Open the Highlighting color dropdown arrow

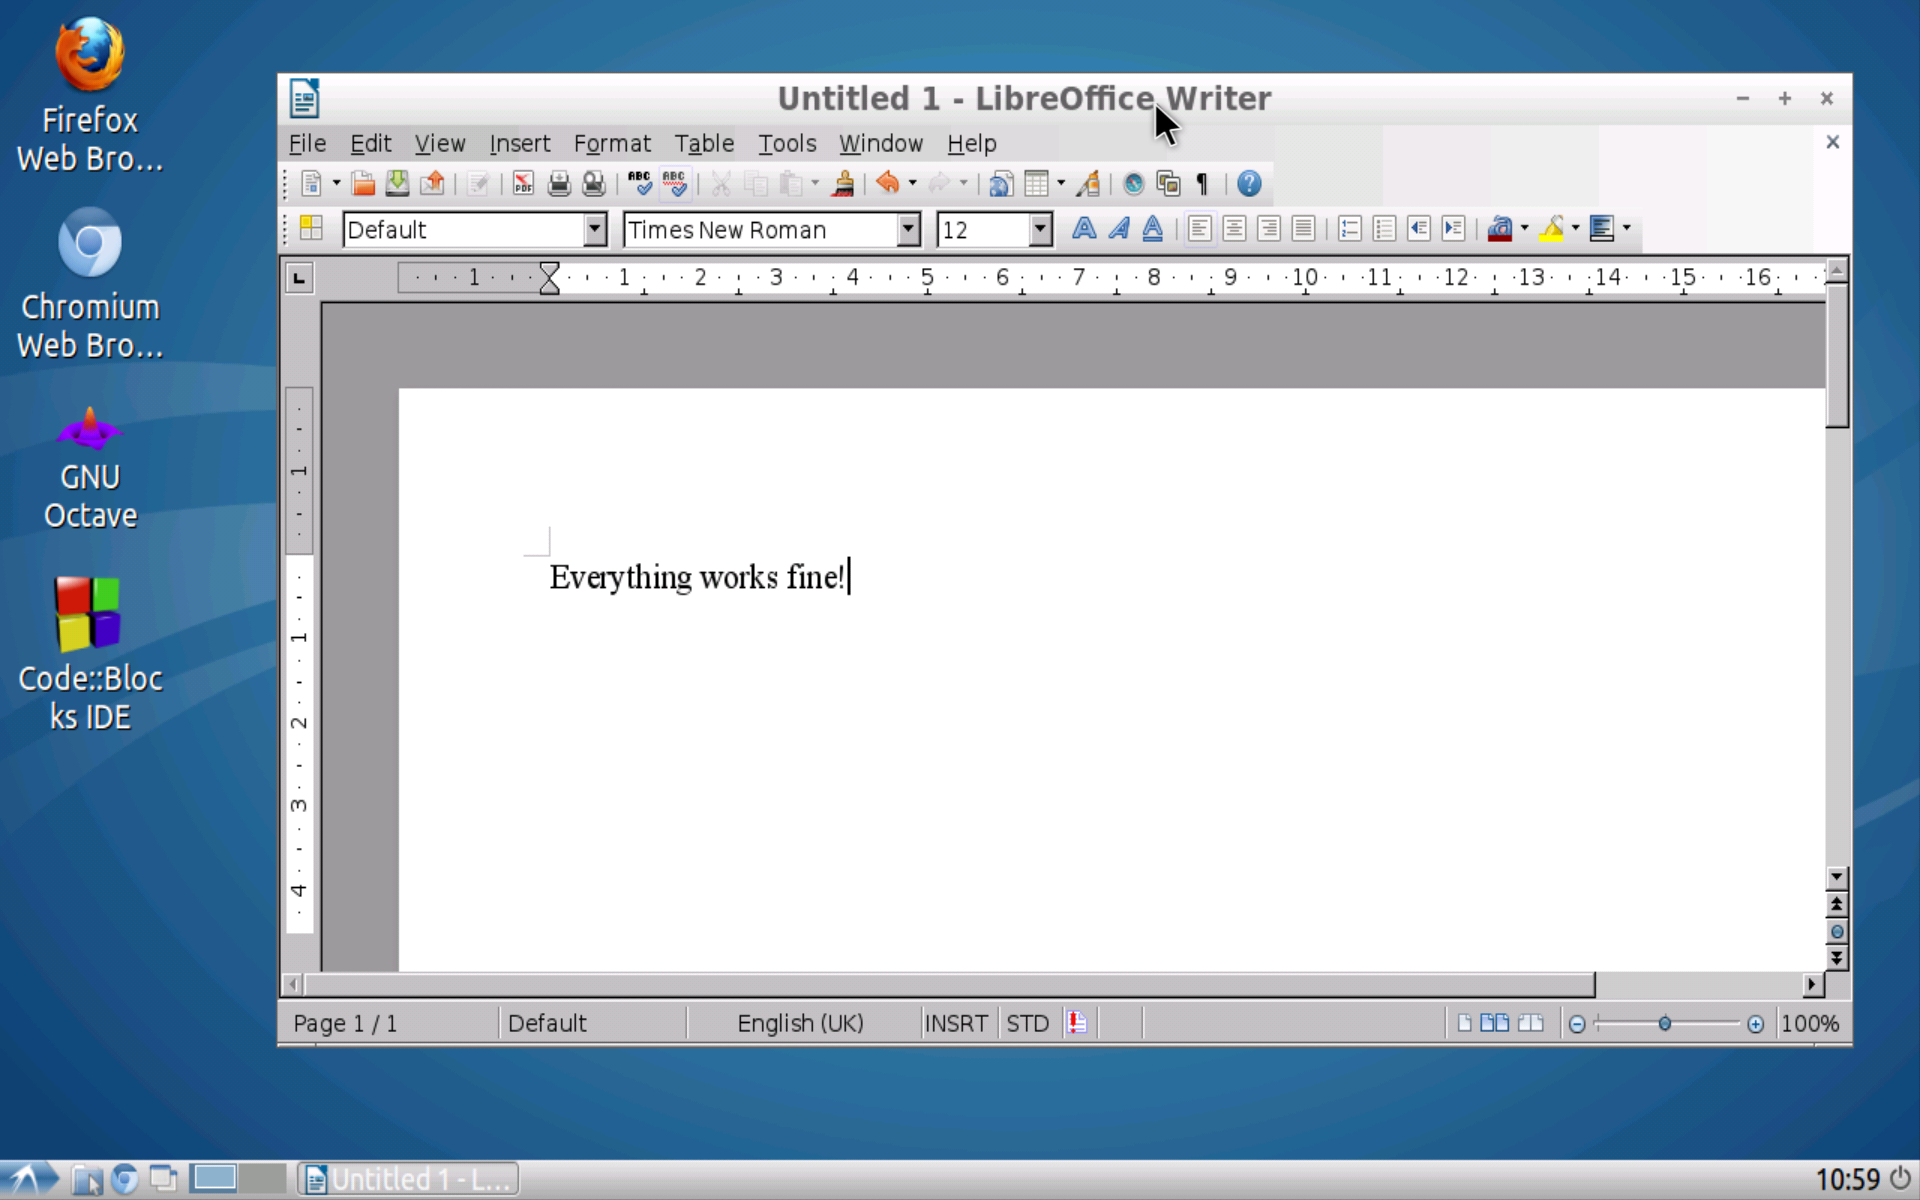(x=1576, y=229)
